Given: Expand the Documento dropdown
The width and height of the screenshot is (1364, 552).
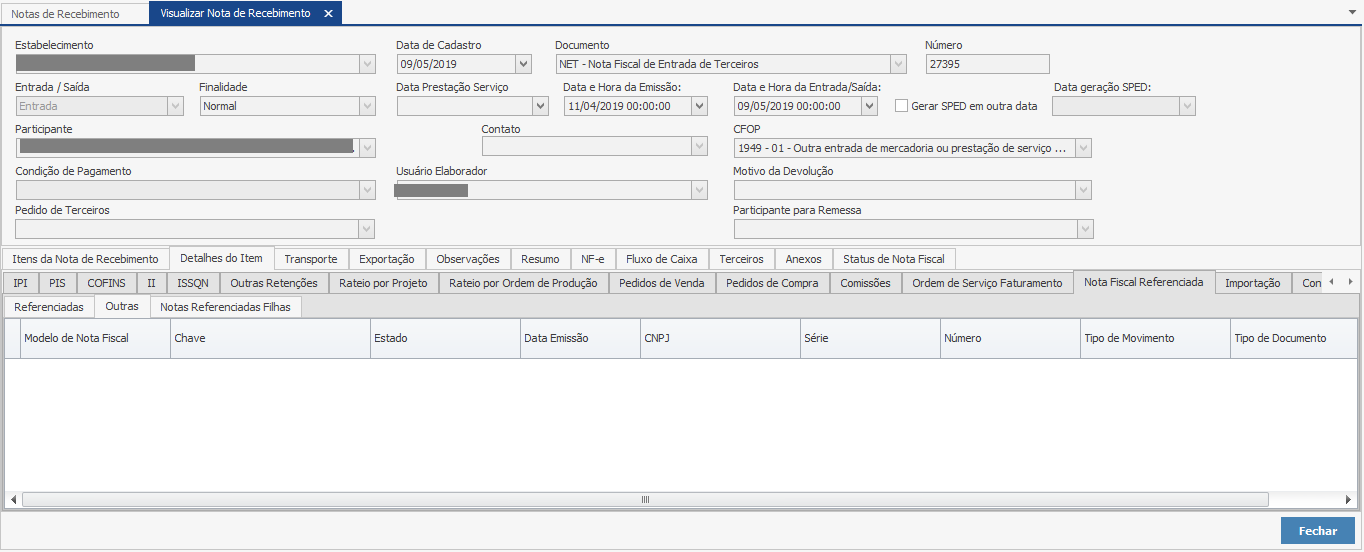Looking at the screenshot, I should (898, 64).
